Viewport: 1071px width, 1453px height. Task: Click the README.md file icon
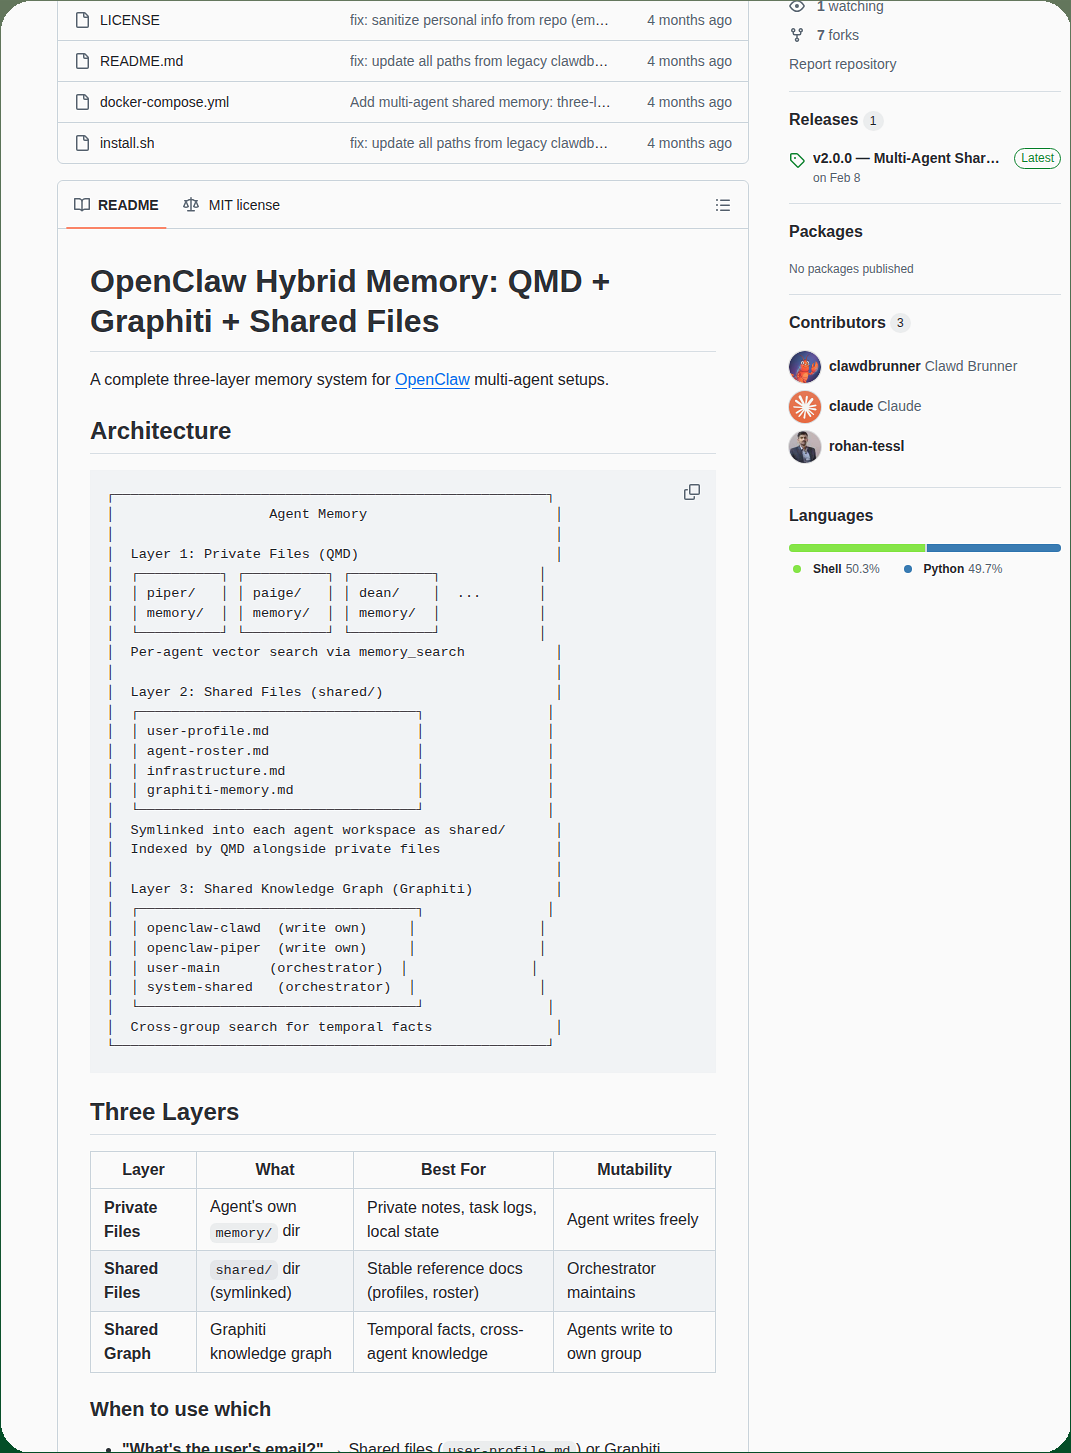pos(83,61)
